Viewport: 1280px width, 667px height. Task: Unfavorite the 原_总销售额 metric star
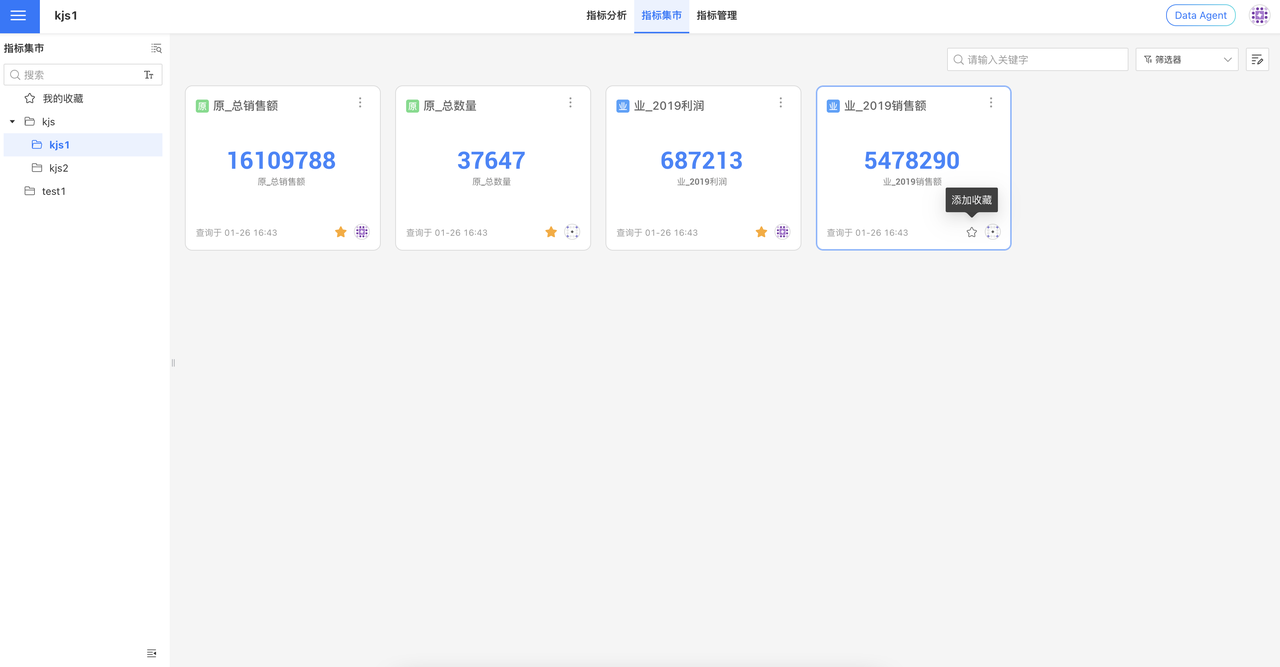tap(341, 232)
